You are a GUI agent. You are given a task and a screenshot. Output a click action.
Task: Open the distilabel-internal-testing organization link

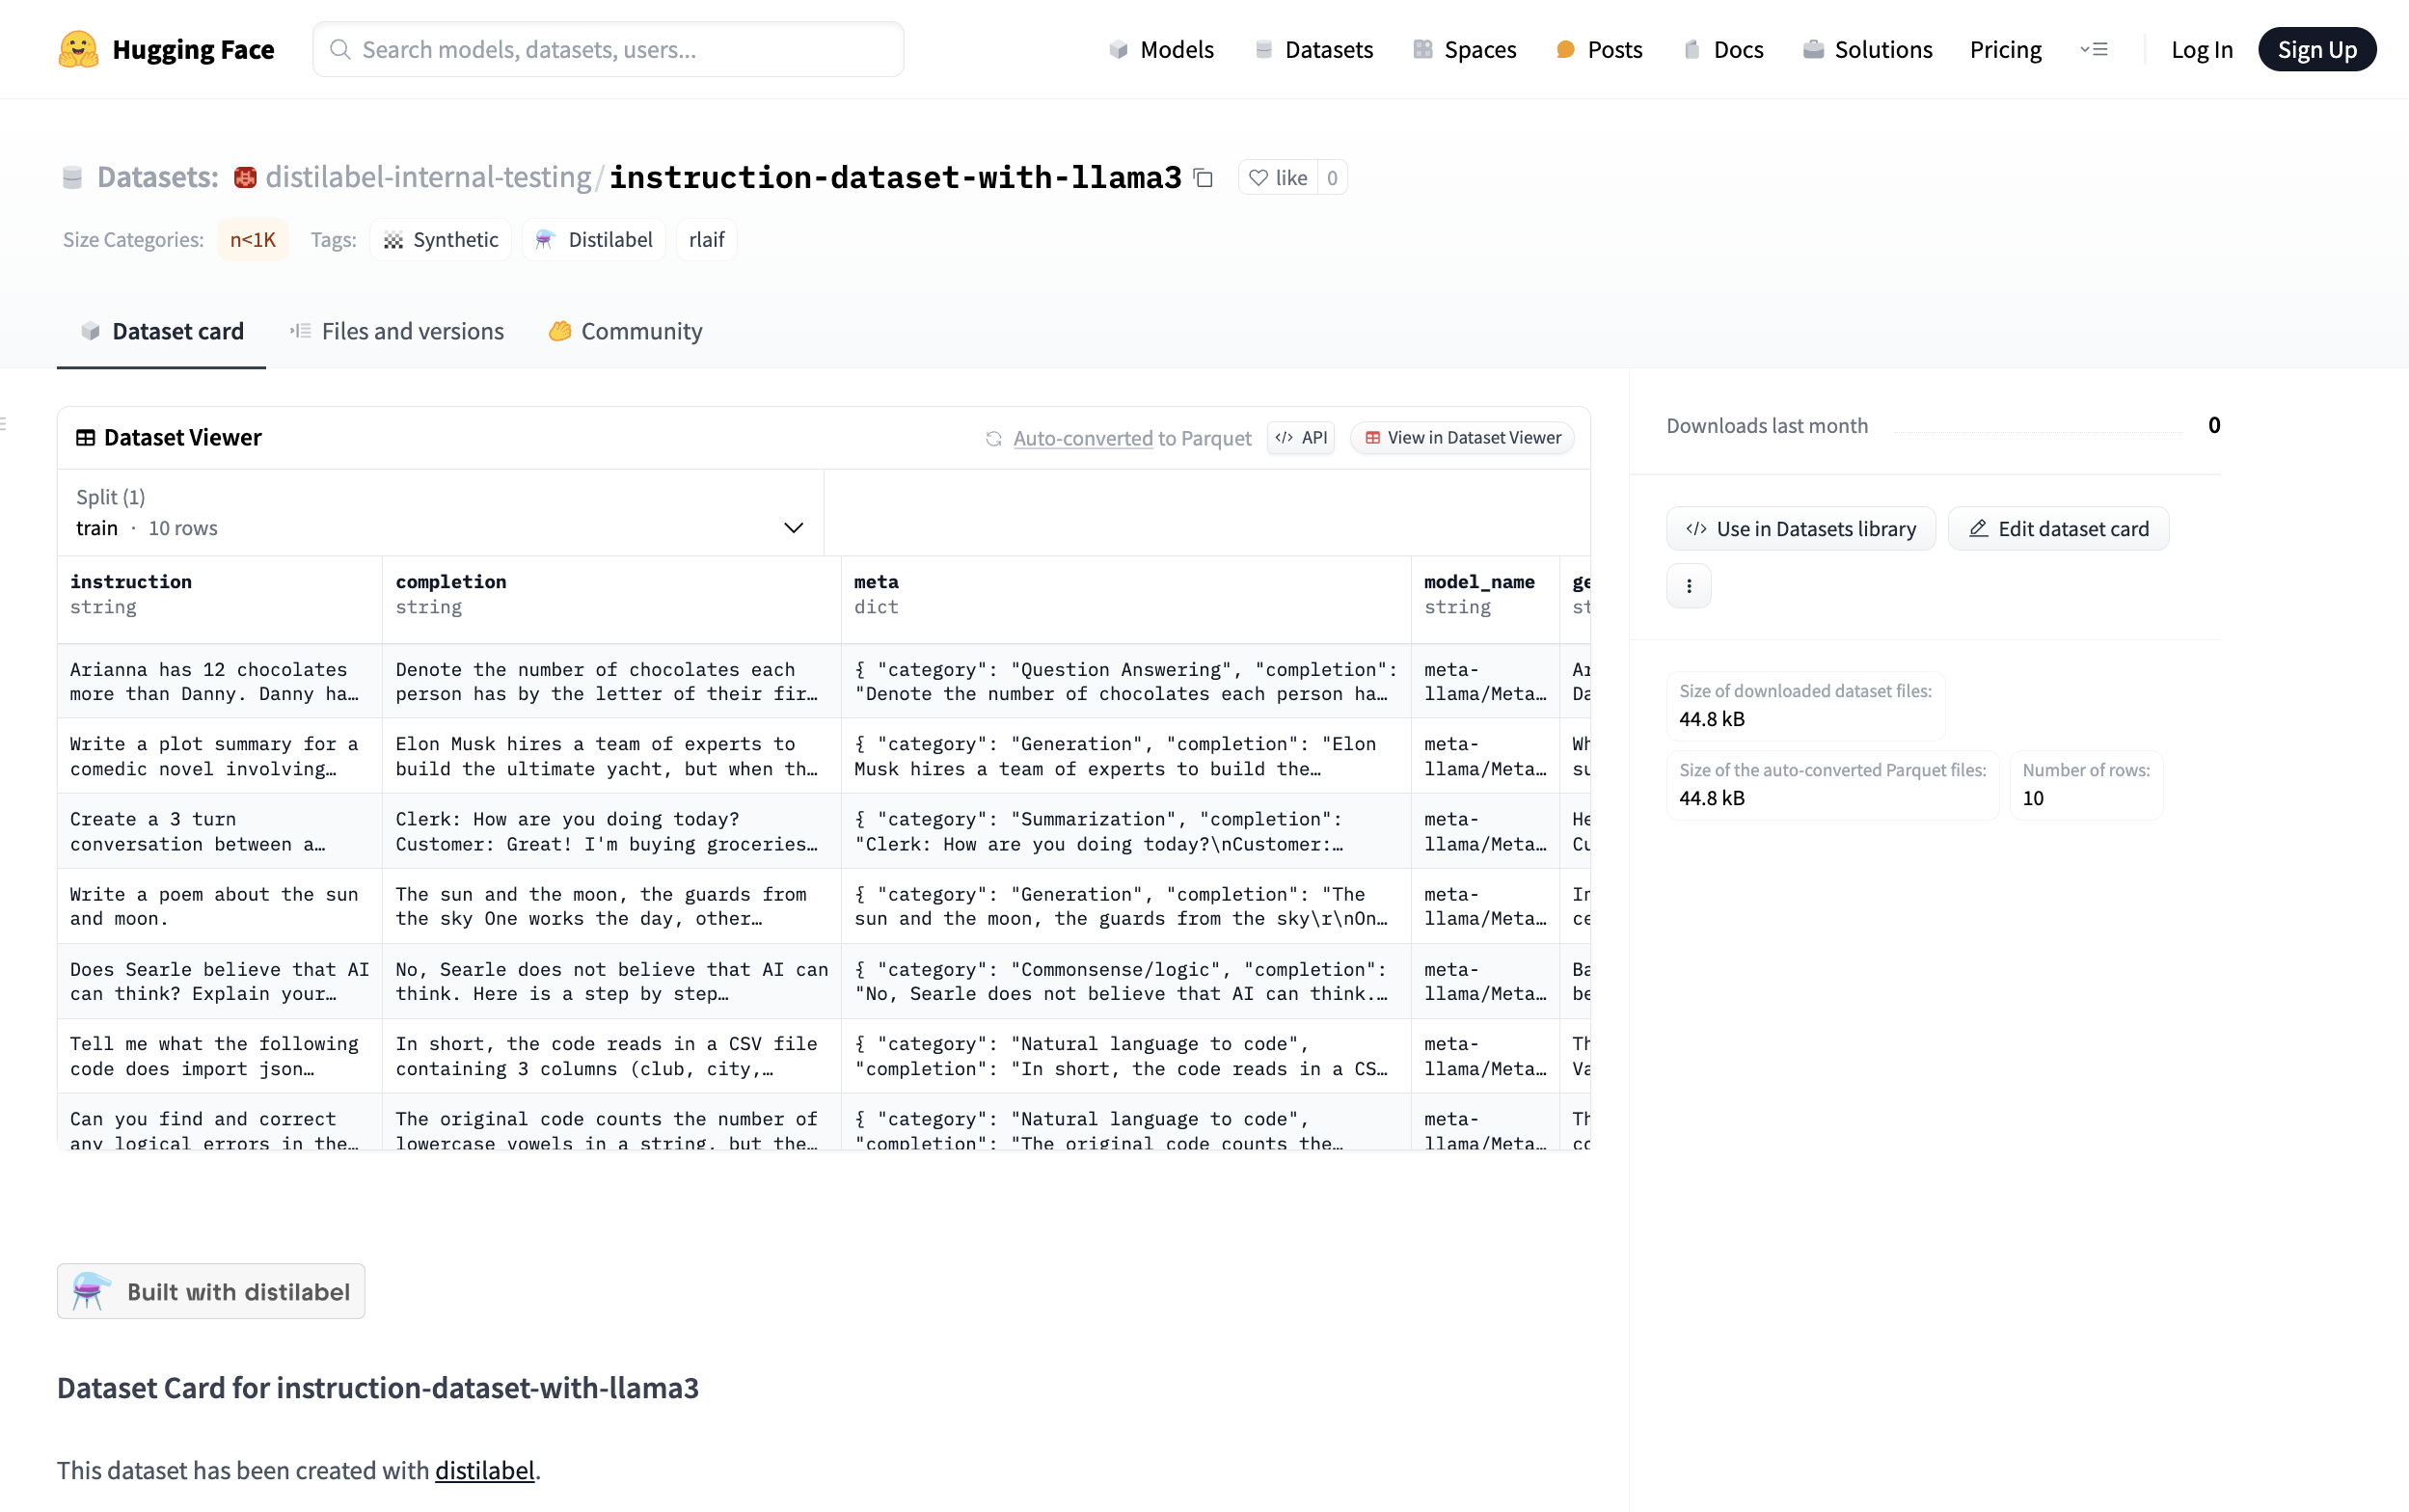click(x=428, y=178)
